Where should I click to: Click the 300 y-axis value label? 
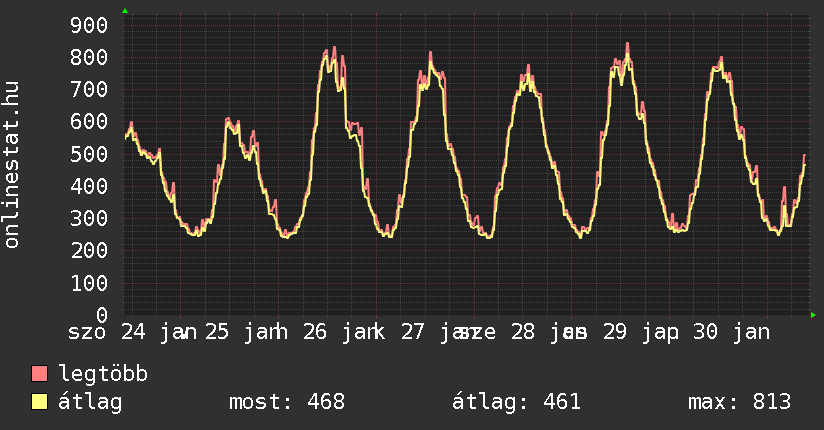point(90,219)
